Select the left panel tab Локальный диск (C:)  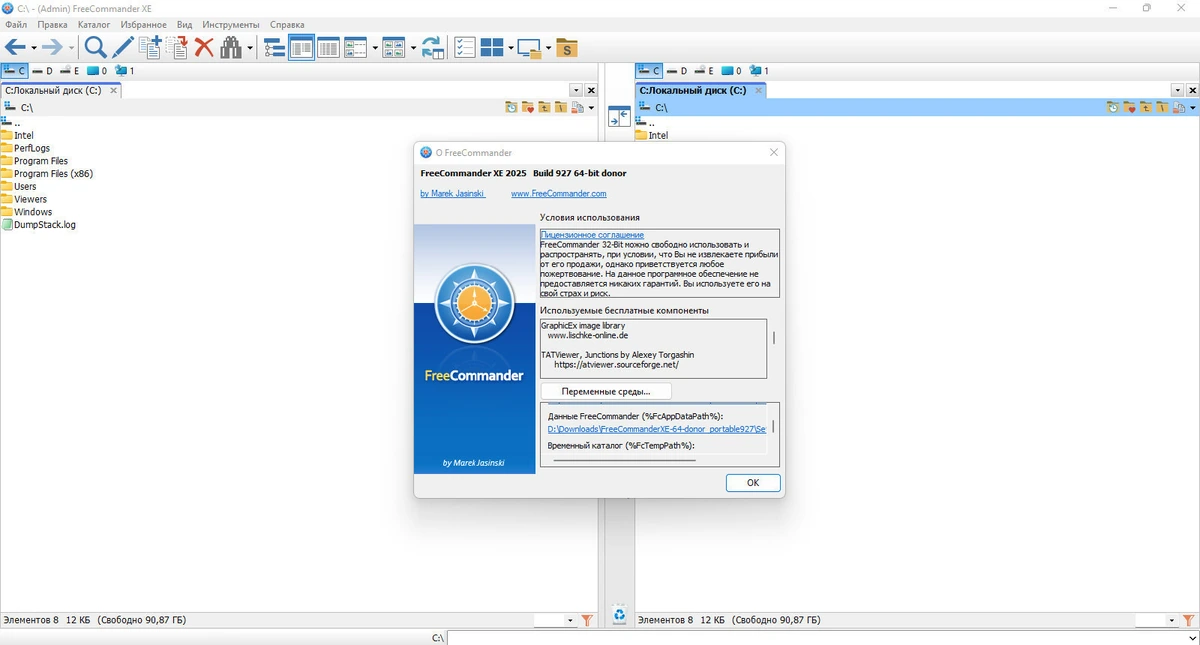pos(54,90)
